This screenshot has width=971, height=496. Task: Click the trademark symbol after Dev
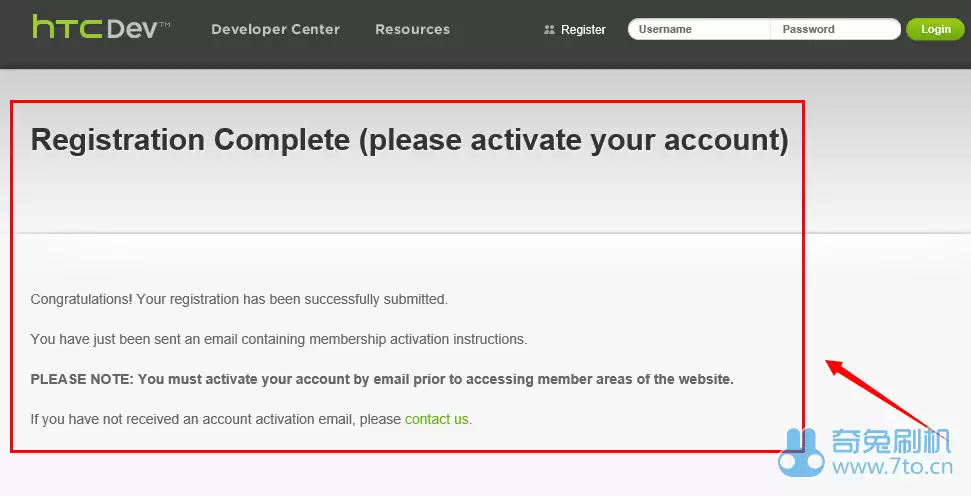tap(164, 20)
